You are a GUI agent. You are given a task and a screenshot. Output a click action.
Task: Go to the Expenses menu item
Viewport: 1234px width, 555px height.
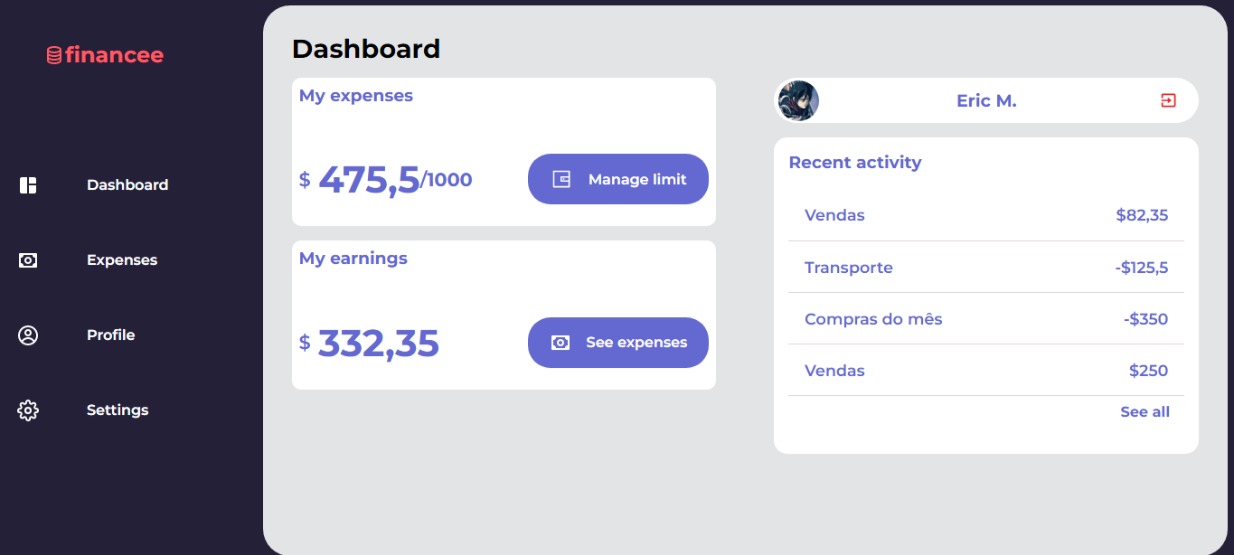pos(122,260)
